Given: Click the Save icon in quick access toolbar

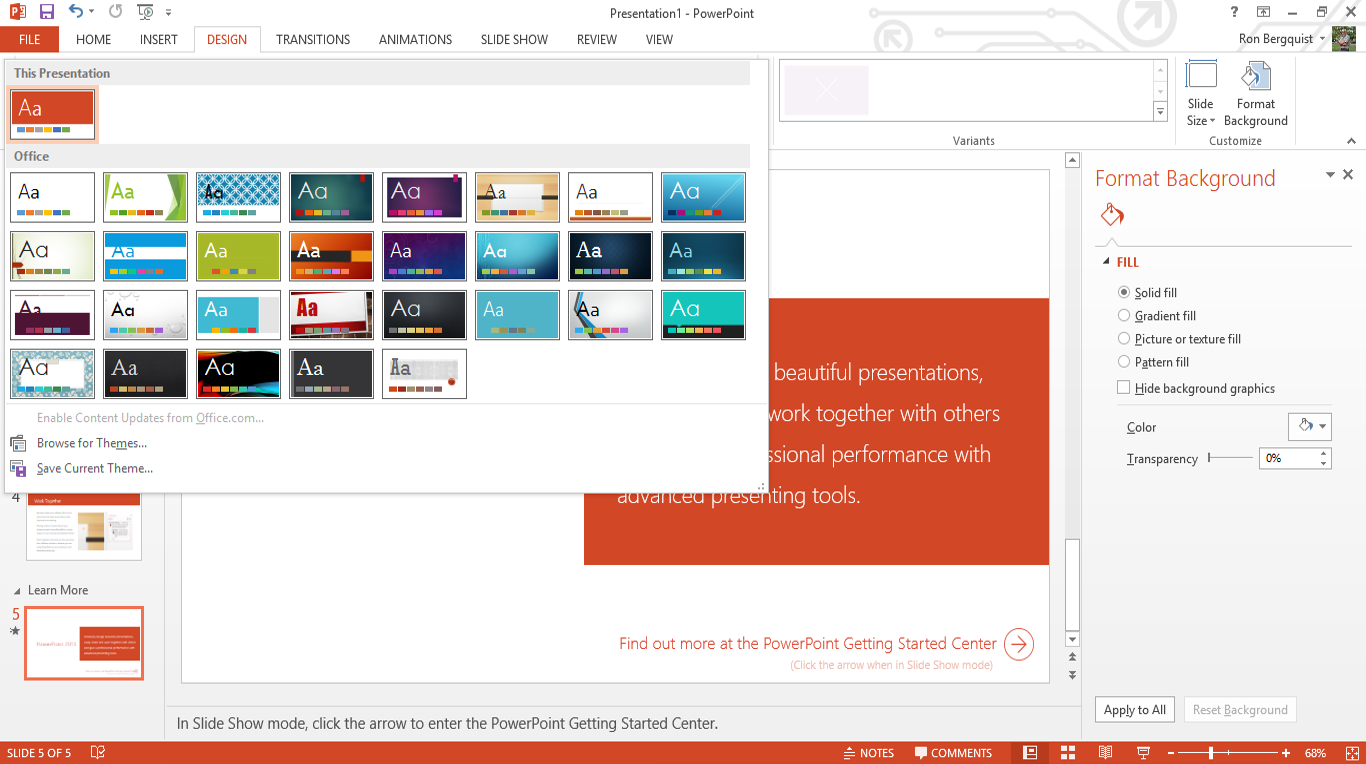Looking at the screenshot, I should click(x=46, y=12).
